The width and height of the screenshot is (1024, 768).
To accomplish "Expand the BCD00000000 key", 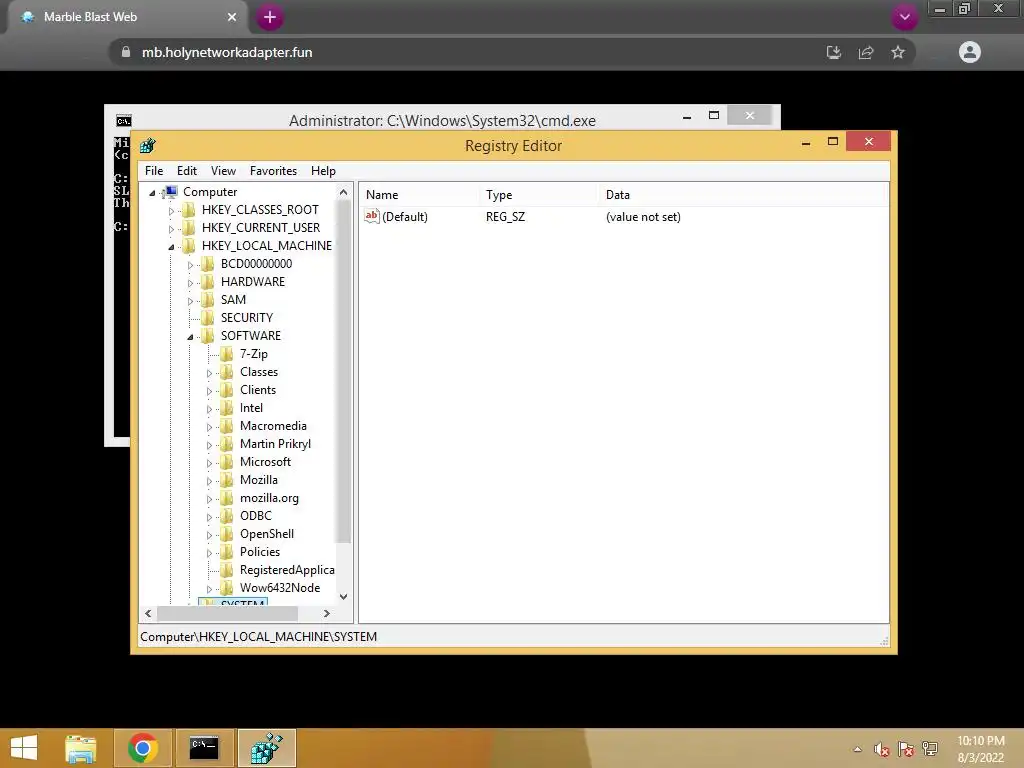I will point(190,265).
